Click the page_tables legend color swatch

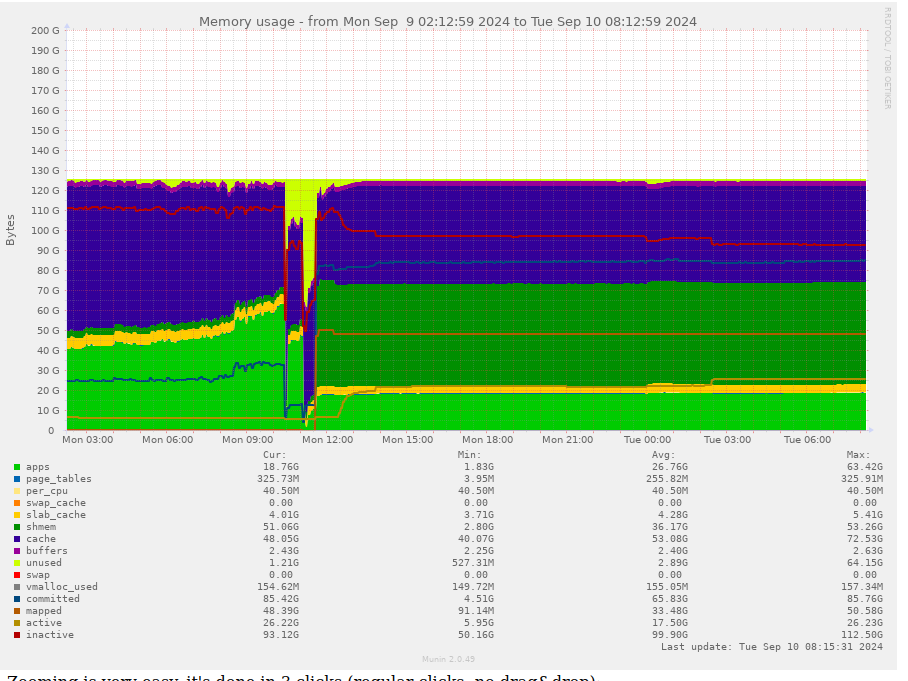point(17,479)
